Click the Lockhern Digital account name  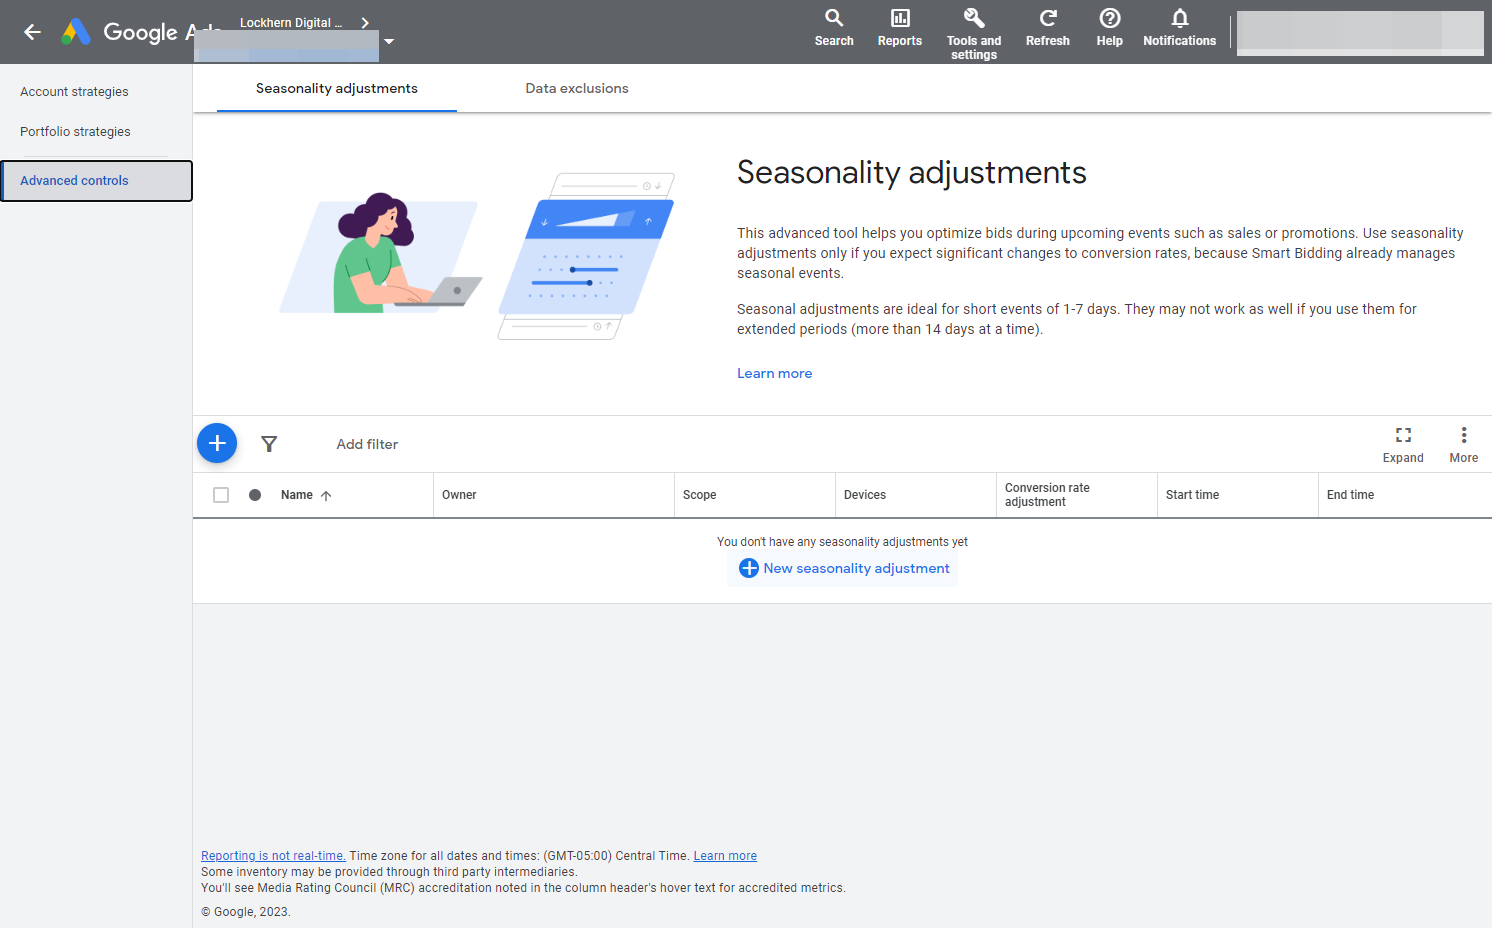(291, 23)
